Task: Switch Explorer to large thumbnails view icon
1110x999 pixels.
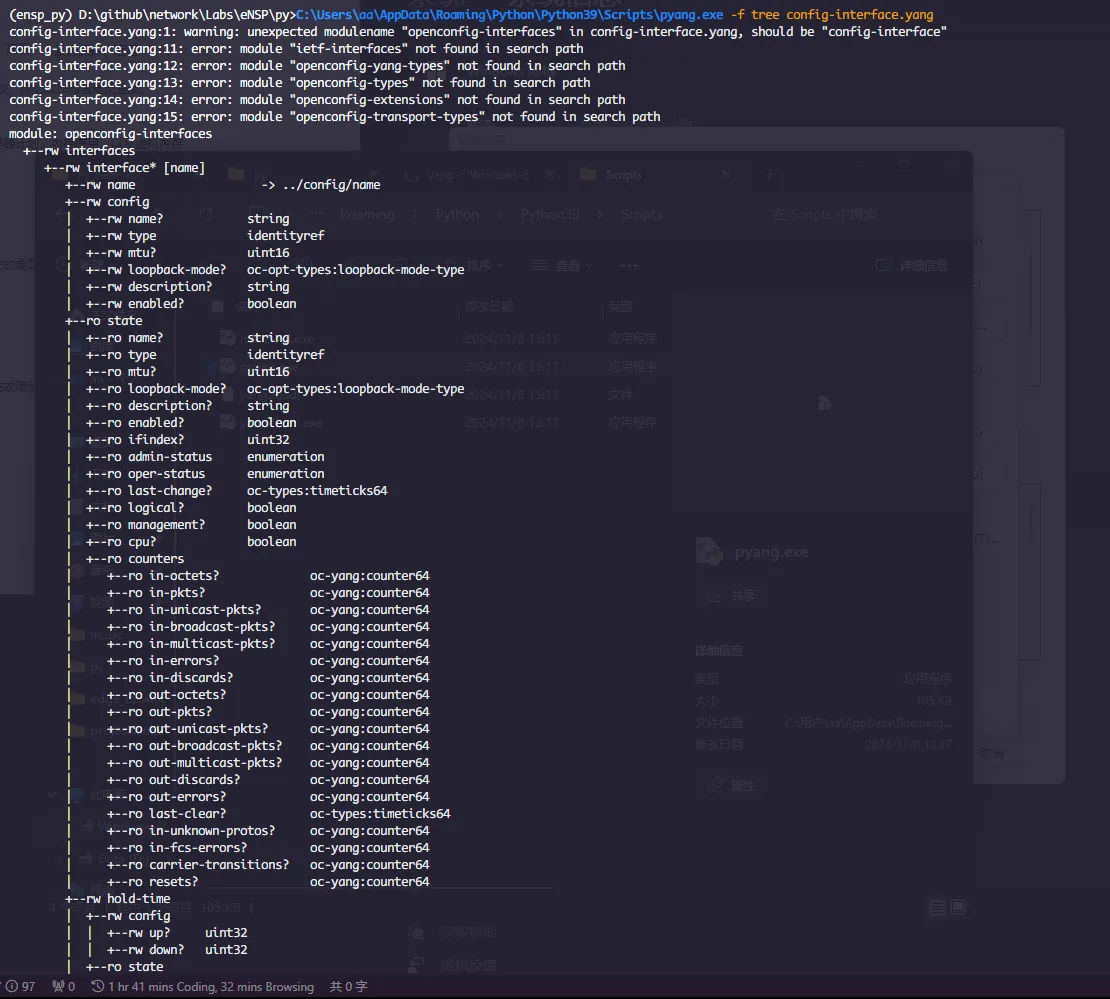Action: 958,907
